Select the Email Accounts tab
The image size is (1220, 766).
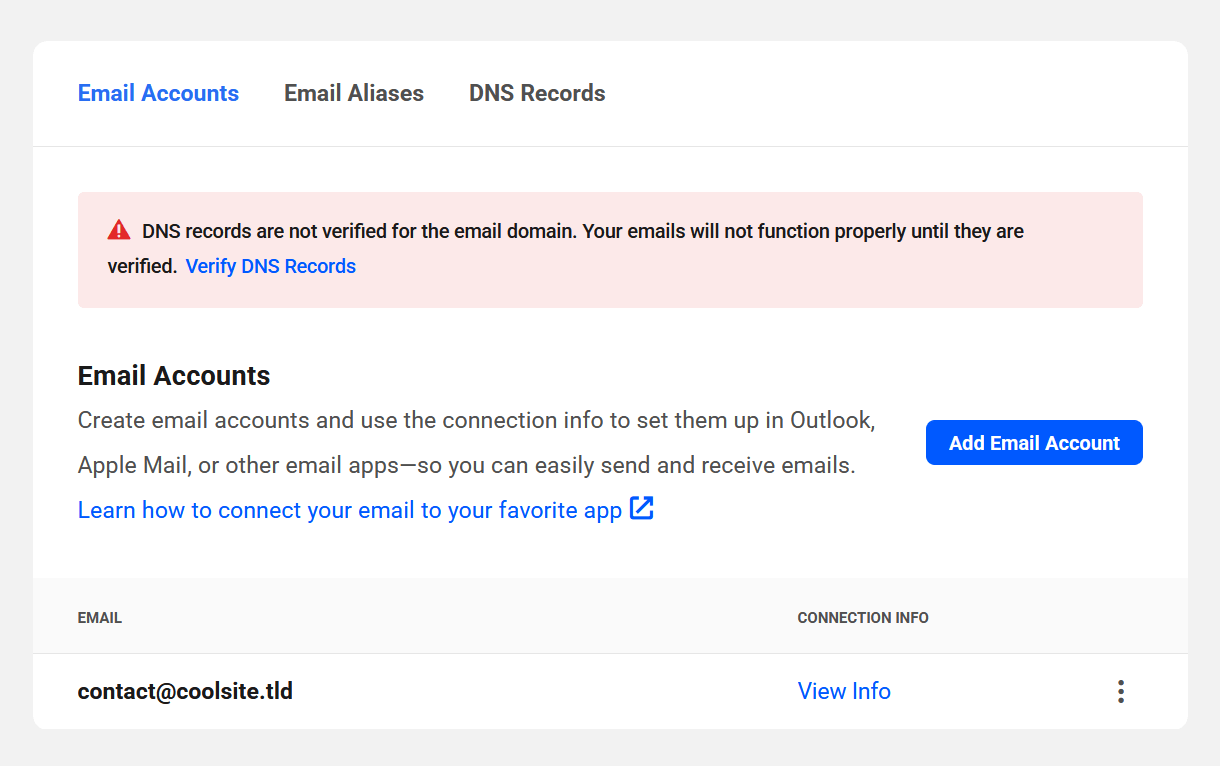point(158,93)
